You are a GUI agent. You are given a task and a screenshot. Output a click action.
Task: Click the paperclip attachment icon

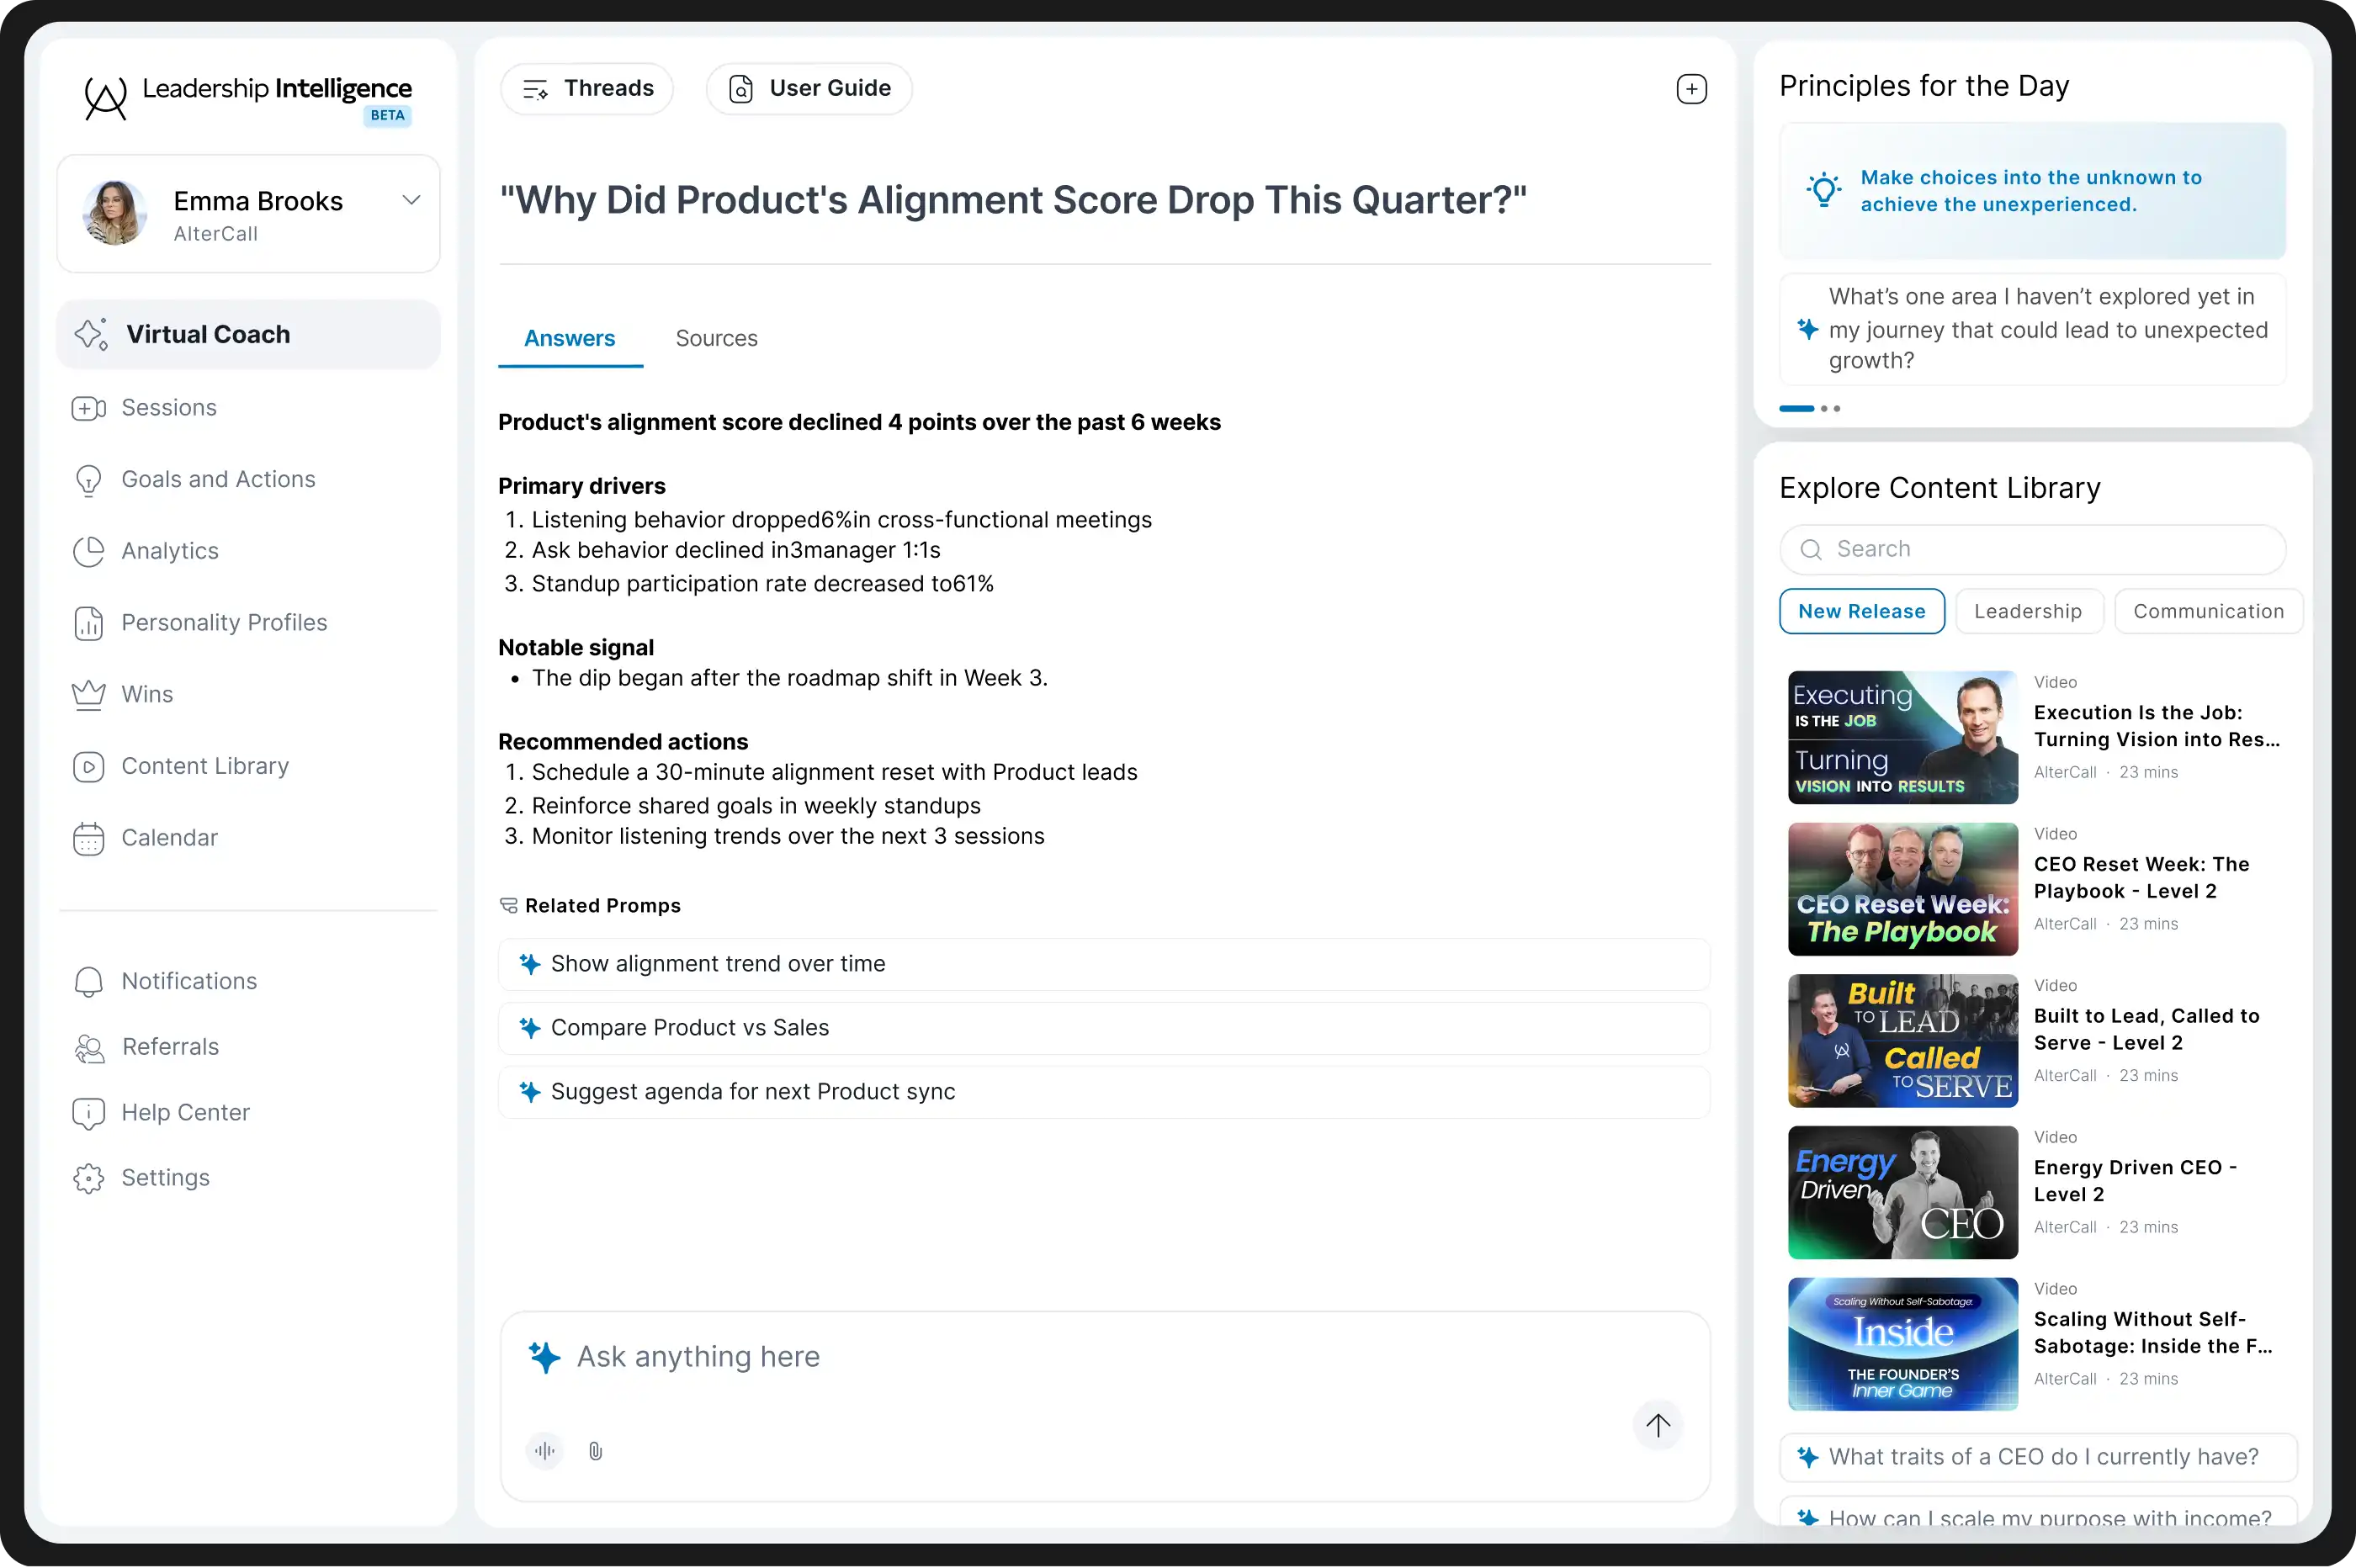(x=595, y=1450)
